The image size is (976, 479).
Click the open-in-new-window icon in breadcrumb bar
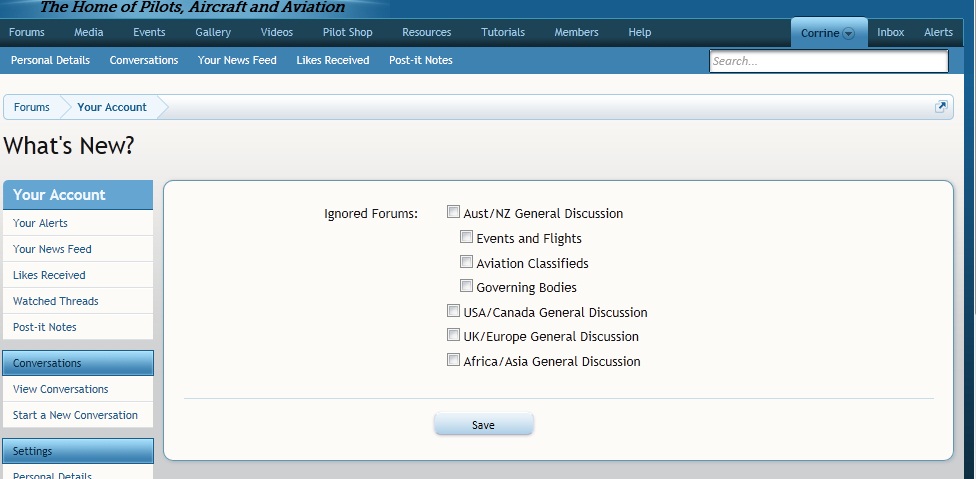941,106
